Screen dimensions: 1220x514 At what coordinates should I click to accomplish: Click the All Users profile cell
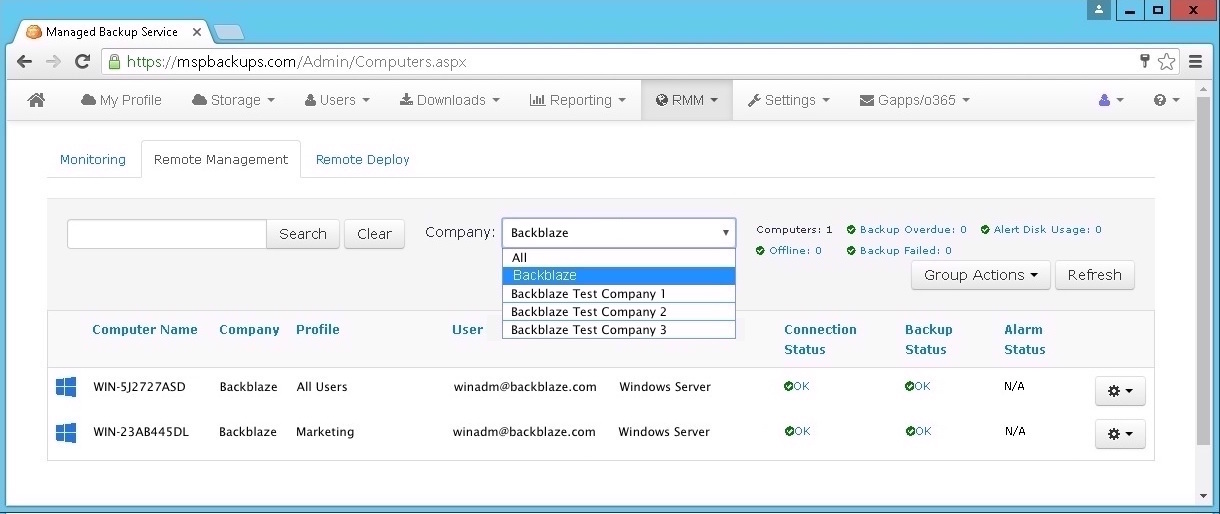point(322,387)
